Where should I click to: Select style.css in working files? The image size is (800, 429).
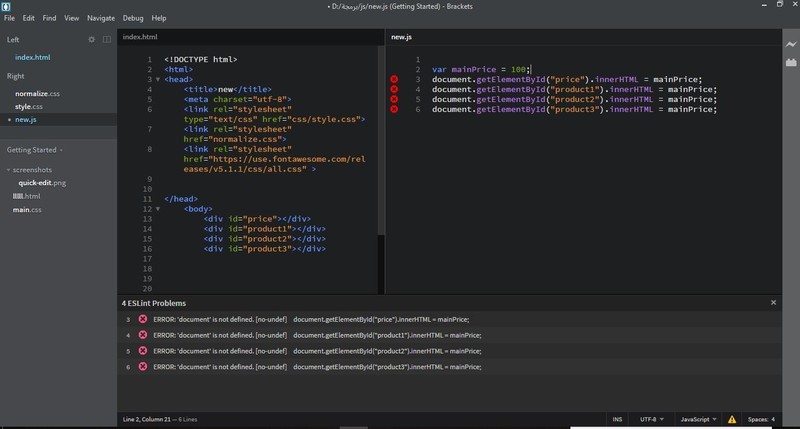tap(29, 106)
